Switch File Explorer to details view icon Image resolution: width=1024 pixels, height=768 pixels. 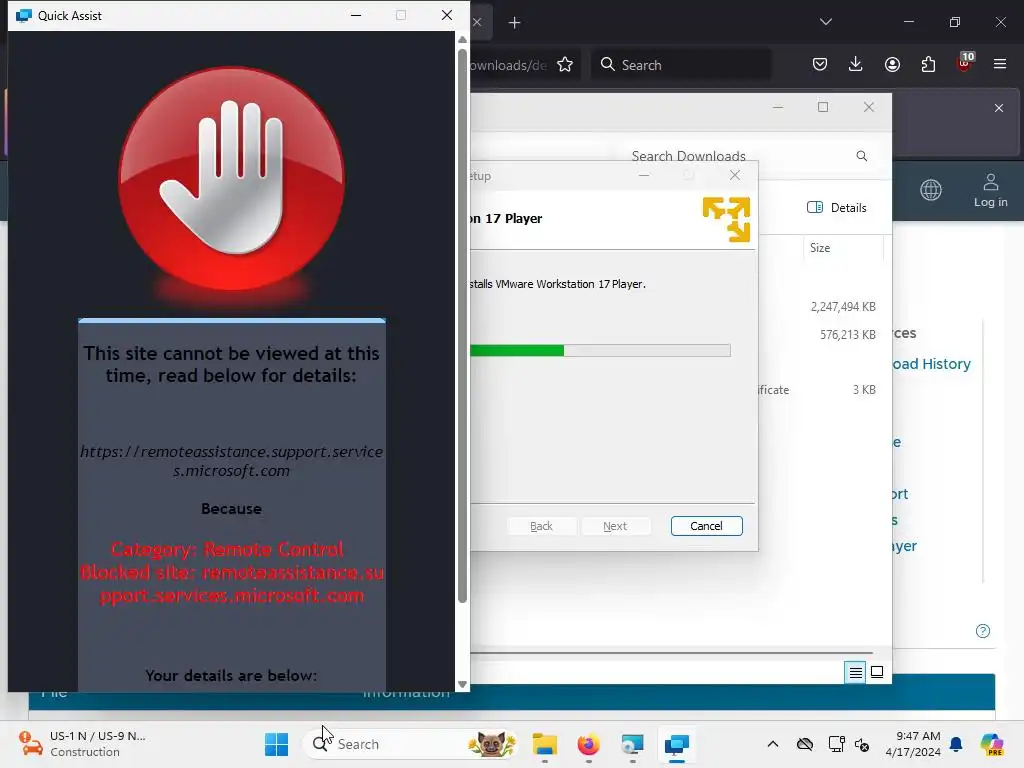pos(856,672)
